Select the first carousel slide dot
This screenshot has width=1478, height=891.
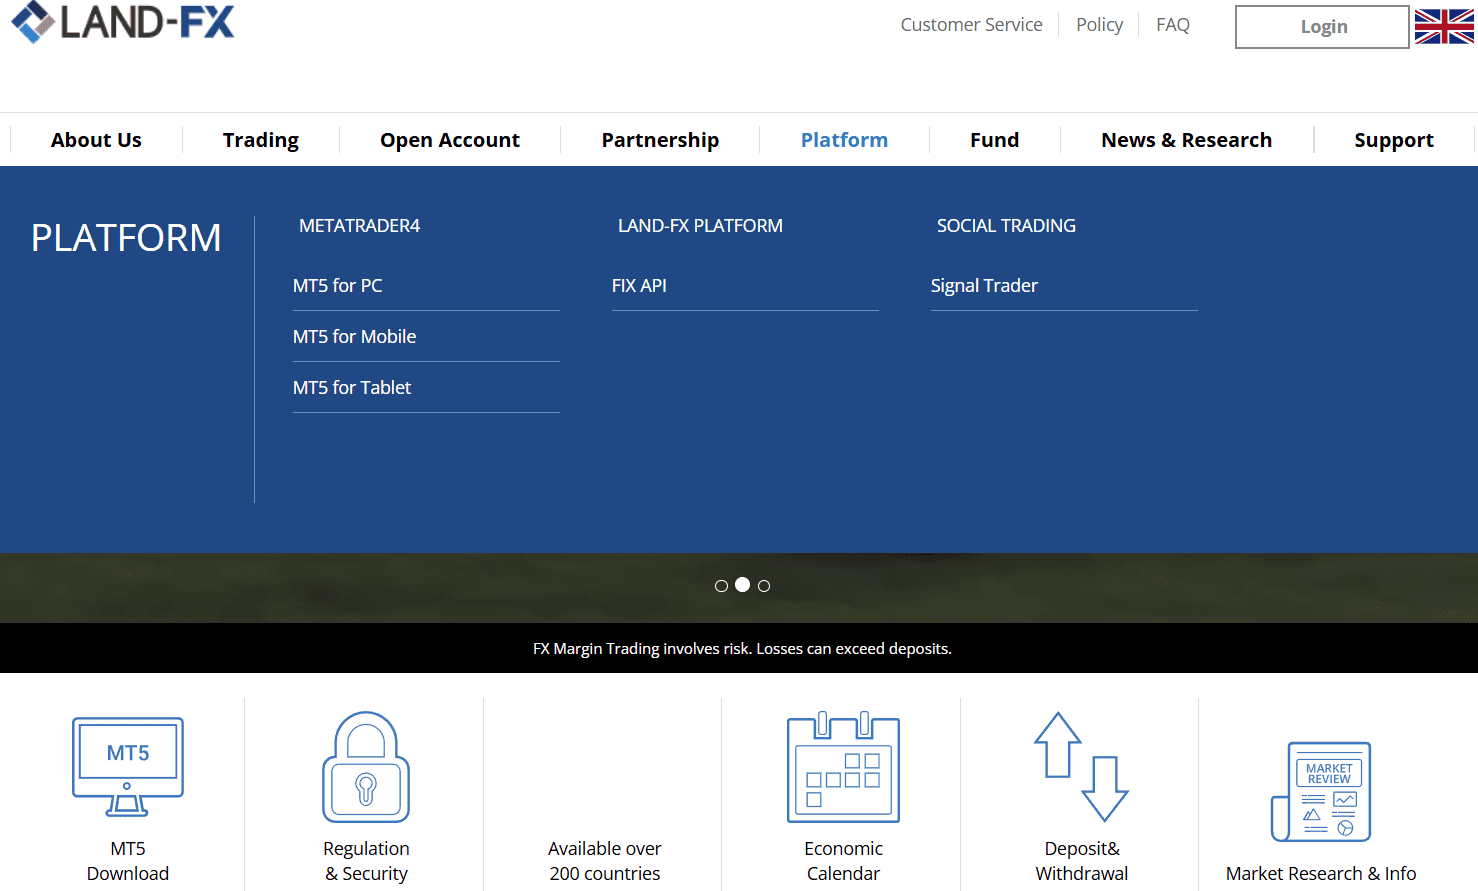[x=721, y=586]
